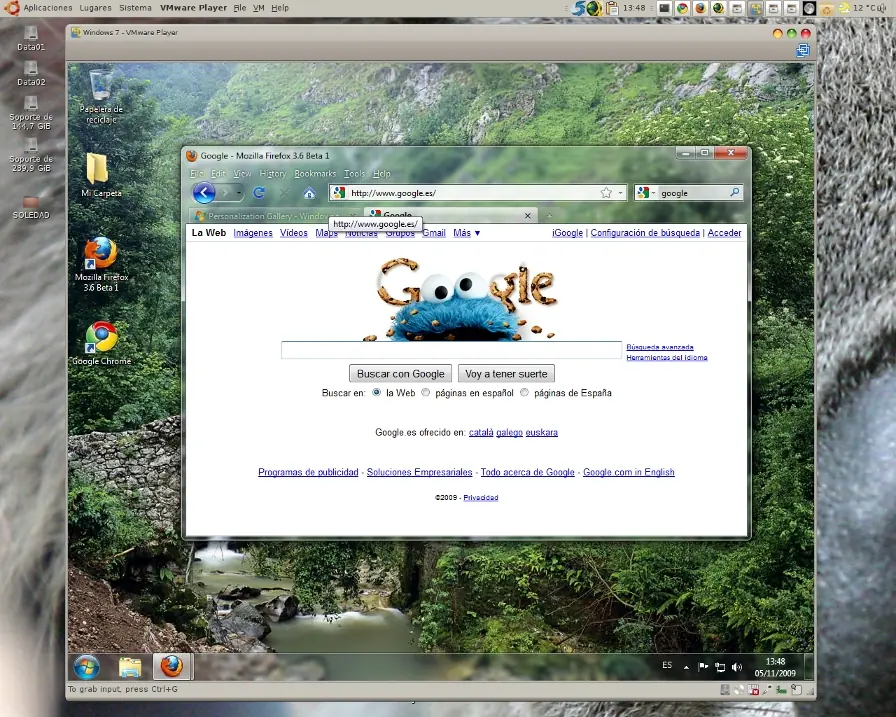Image resolution: width=896 pixels, height=717 pixels.
Task: Open the File menu in Firefox
Action: (196, 174)
